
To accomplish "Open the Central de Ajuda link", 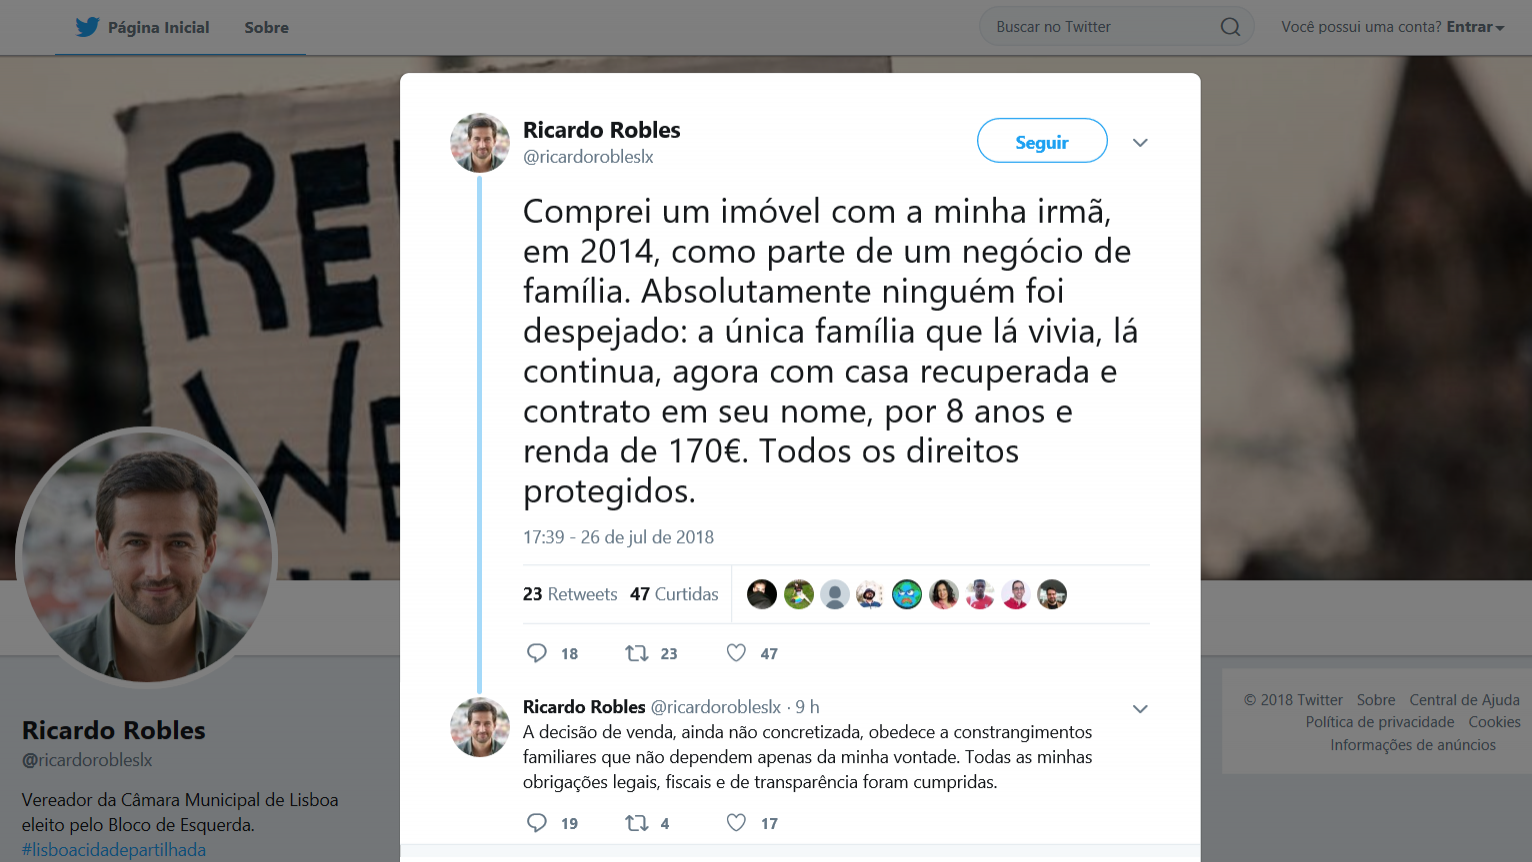I will [1464, 700].
